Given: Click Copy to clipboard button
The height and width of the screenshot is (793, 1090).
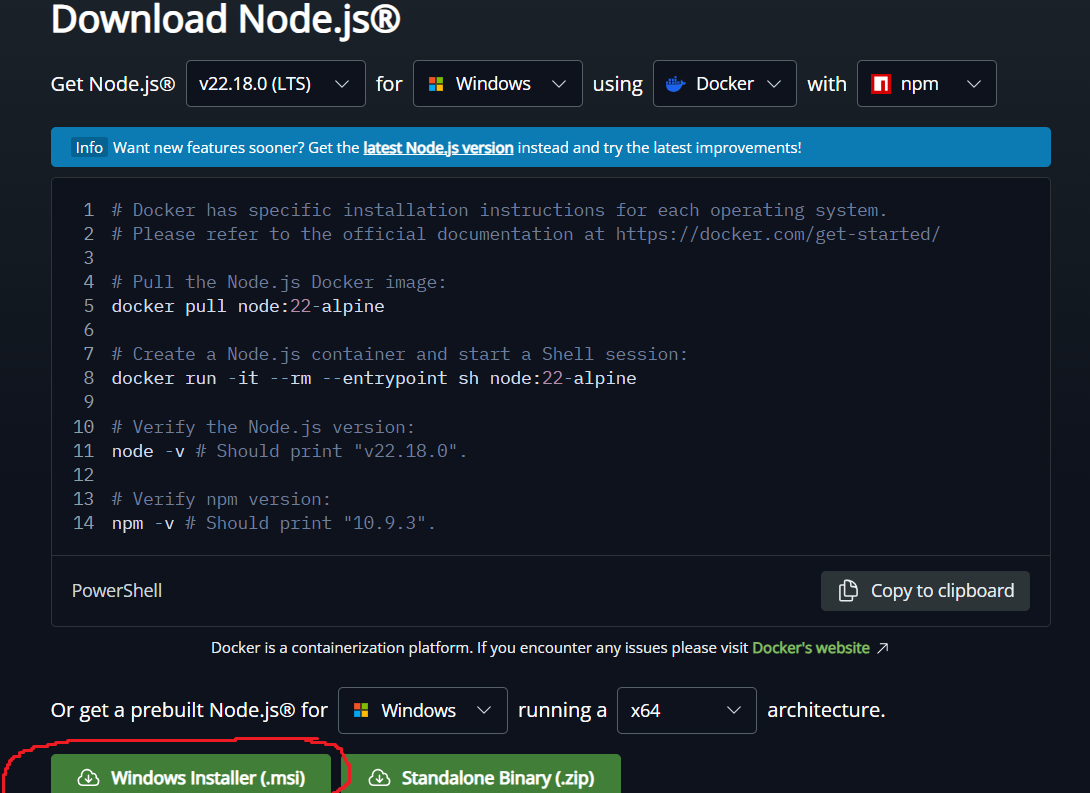Looking at the screenshot, I should 925,591.
